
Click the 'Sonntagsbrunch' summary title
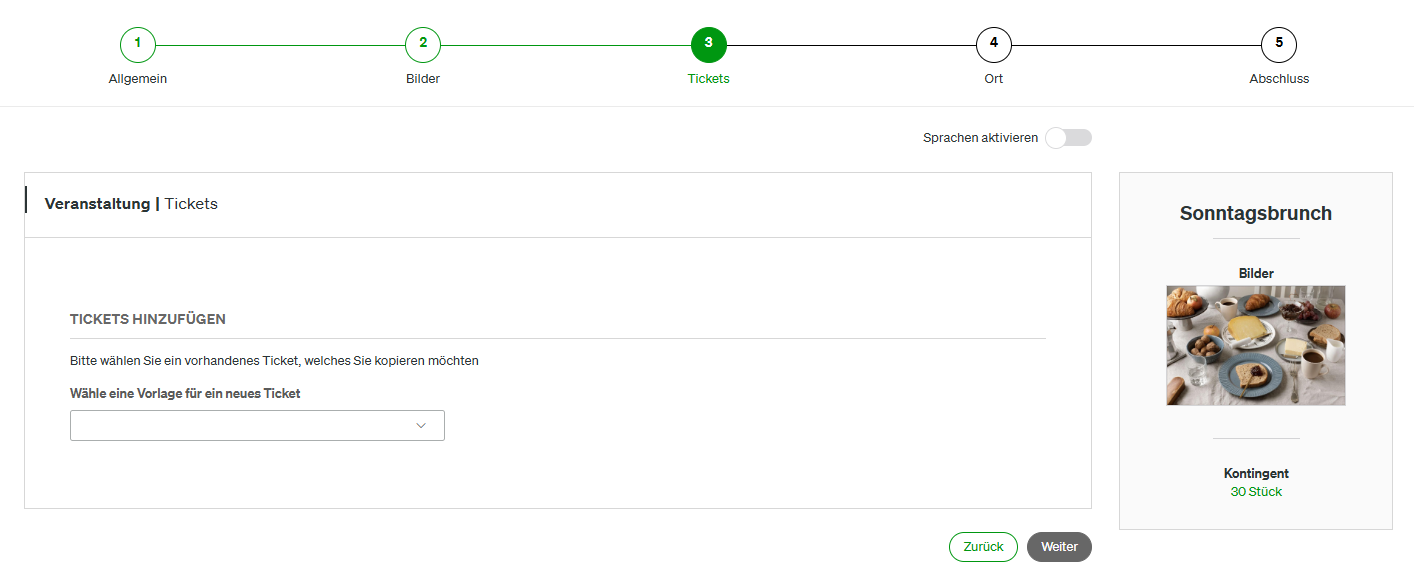tap(1256, 213)
